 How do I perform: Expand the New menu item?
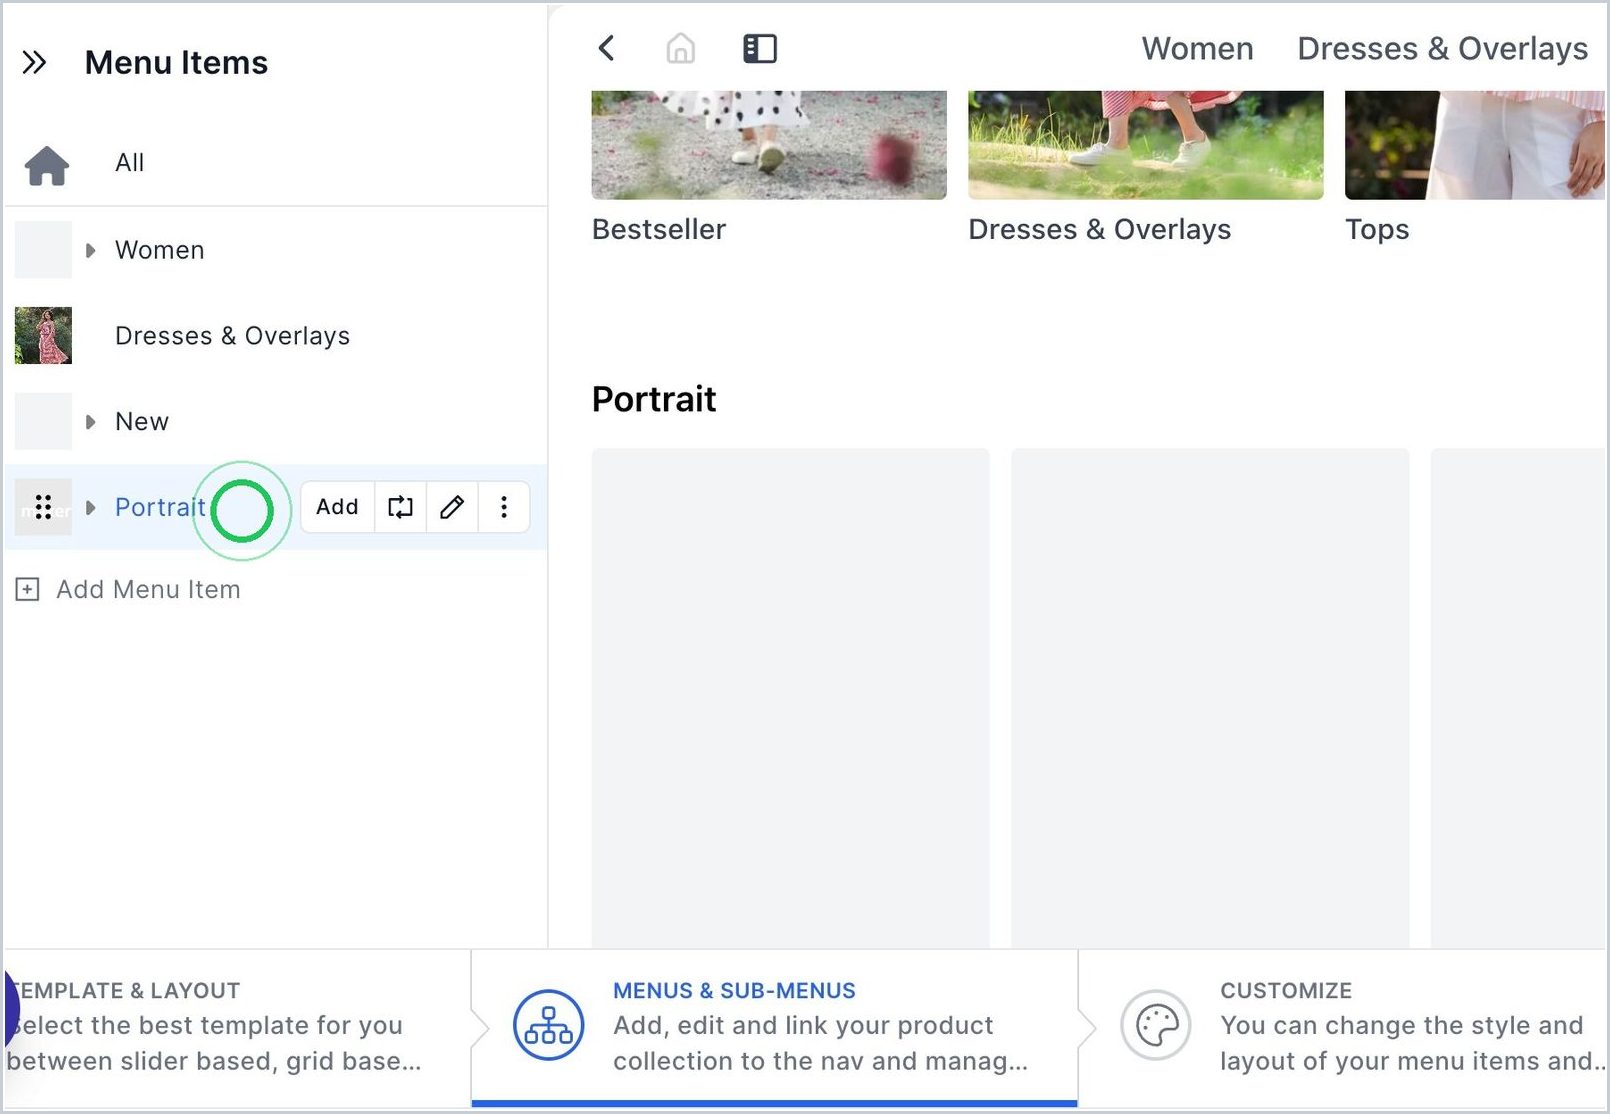coord(91,422)
